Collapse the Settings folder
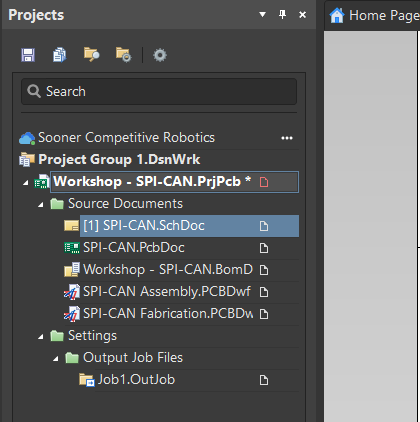Screen dimensions: 420x422 (41, 337)
